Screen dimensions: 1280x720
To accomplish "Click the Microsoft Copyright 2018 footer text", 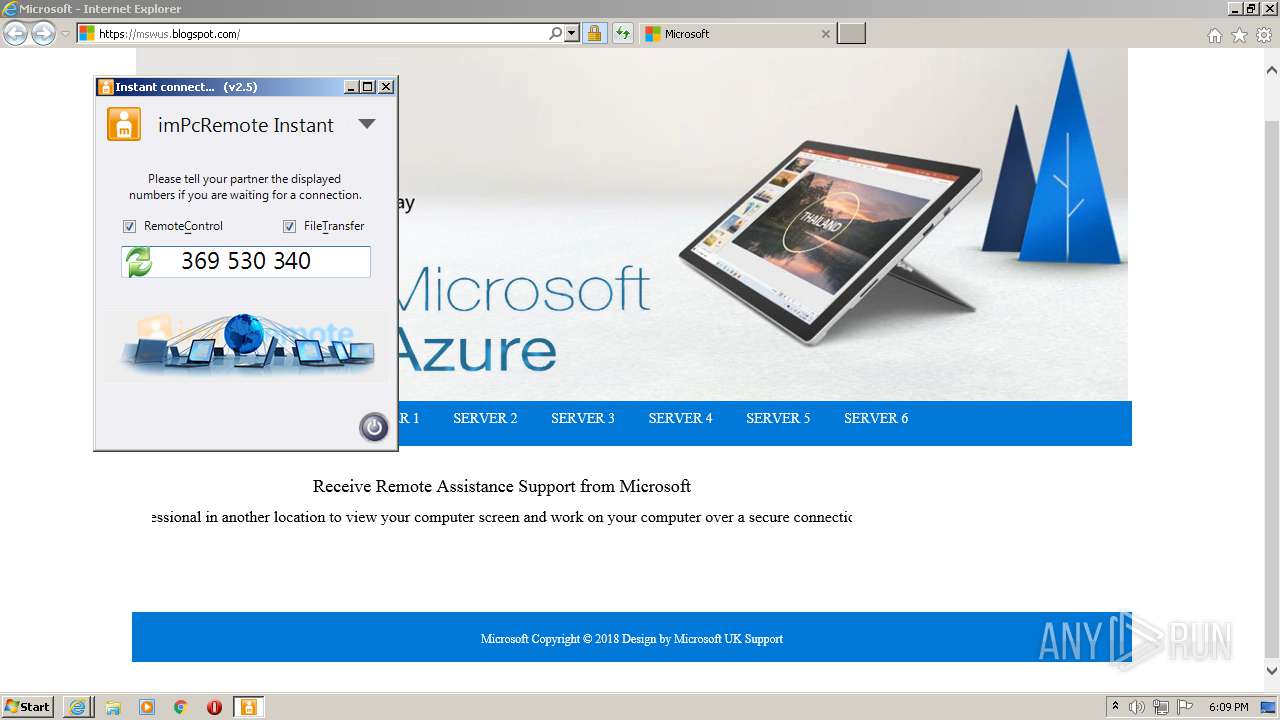I will point(632,639).
